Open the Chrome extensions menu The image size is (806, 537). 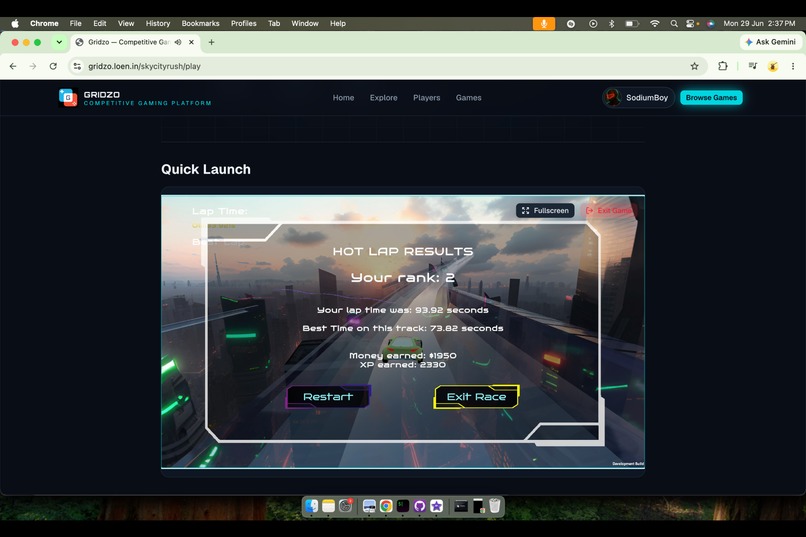click(x=723, y=66)
